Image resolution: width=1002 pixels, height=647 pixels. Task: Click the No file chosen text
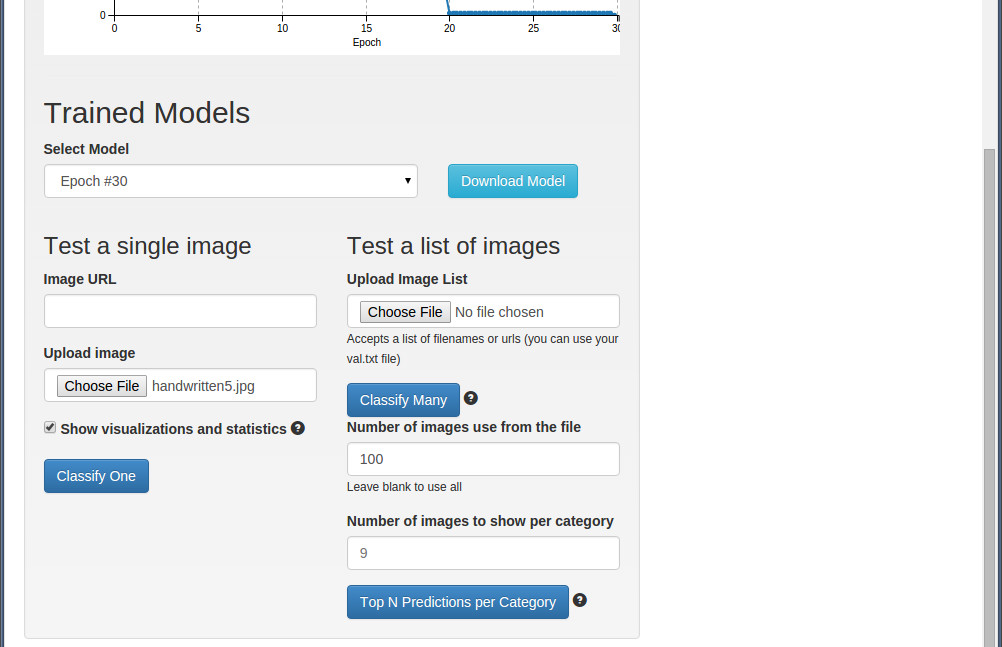click(499, 312)
